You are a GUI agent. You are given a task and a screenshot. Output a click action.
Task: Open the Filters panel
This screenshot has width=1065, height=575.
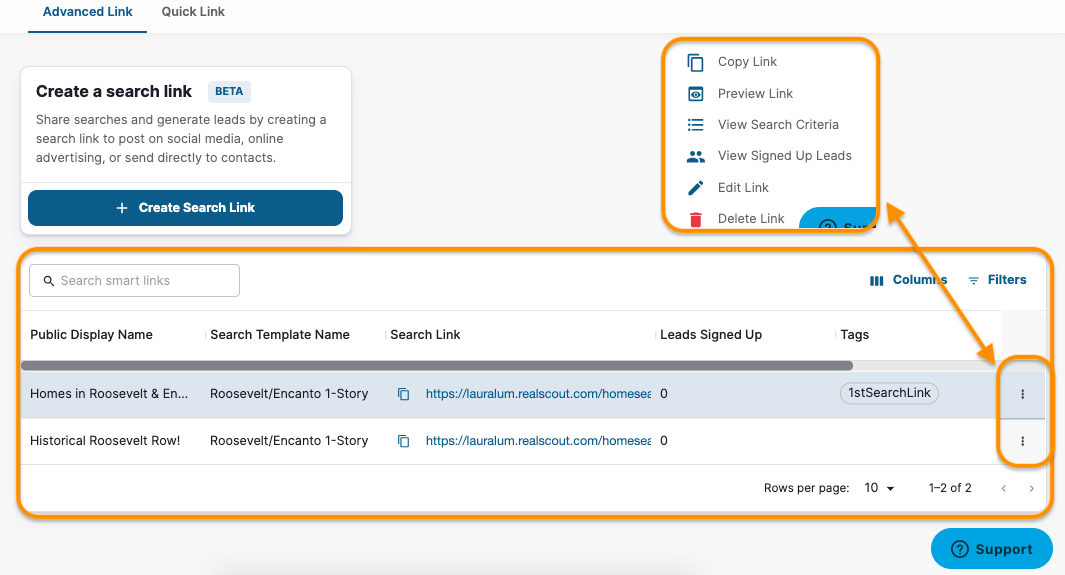click(997, 280)
